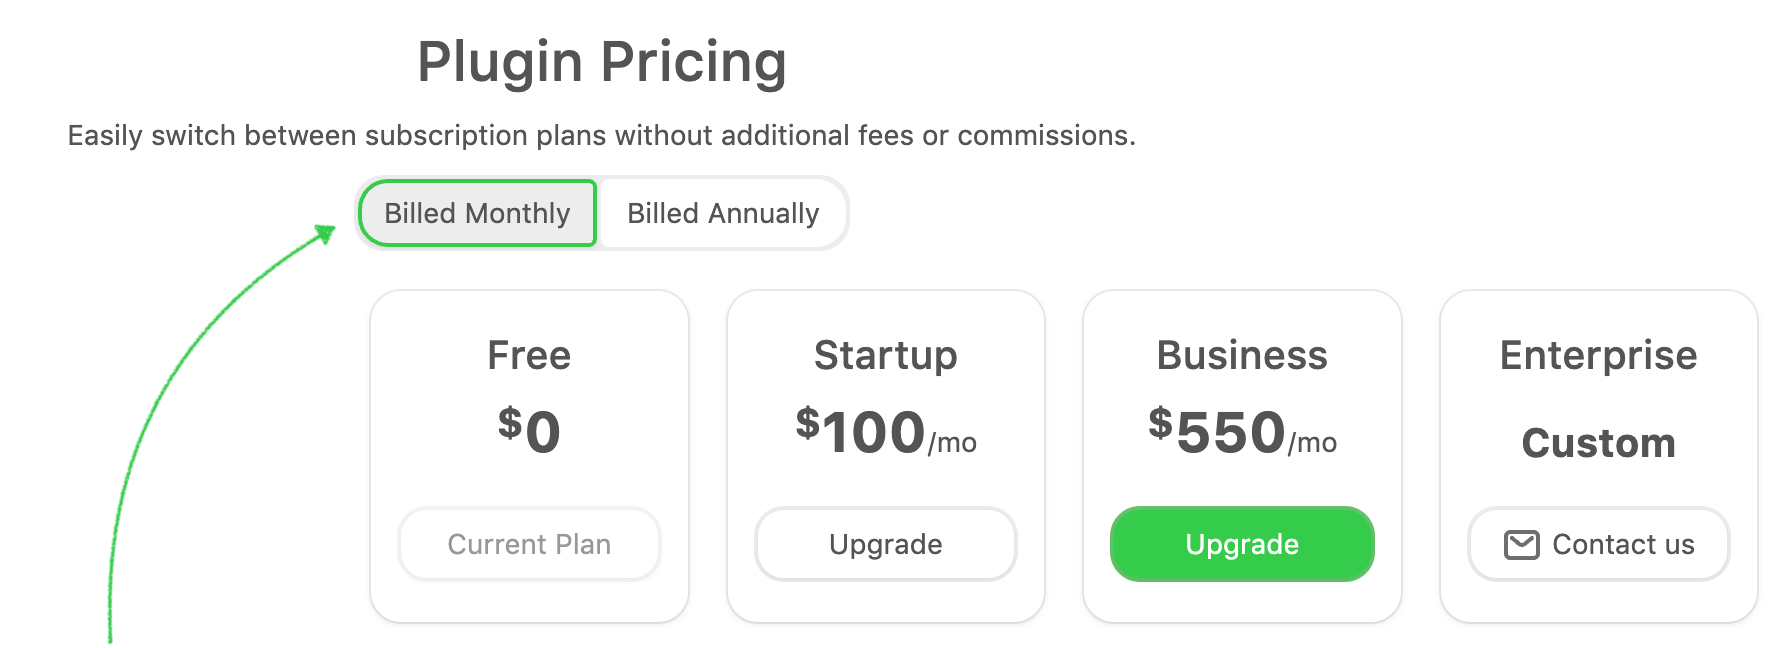Upgrade to the Startup plan

click(x=885, y=544)
